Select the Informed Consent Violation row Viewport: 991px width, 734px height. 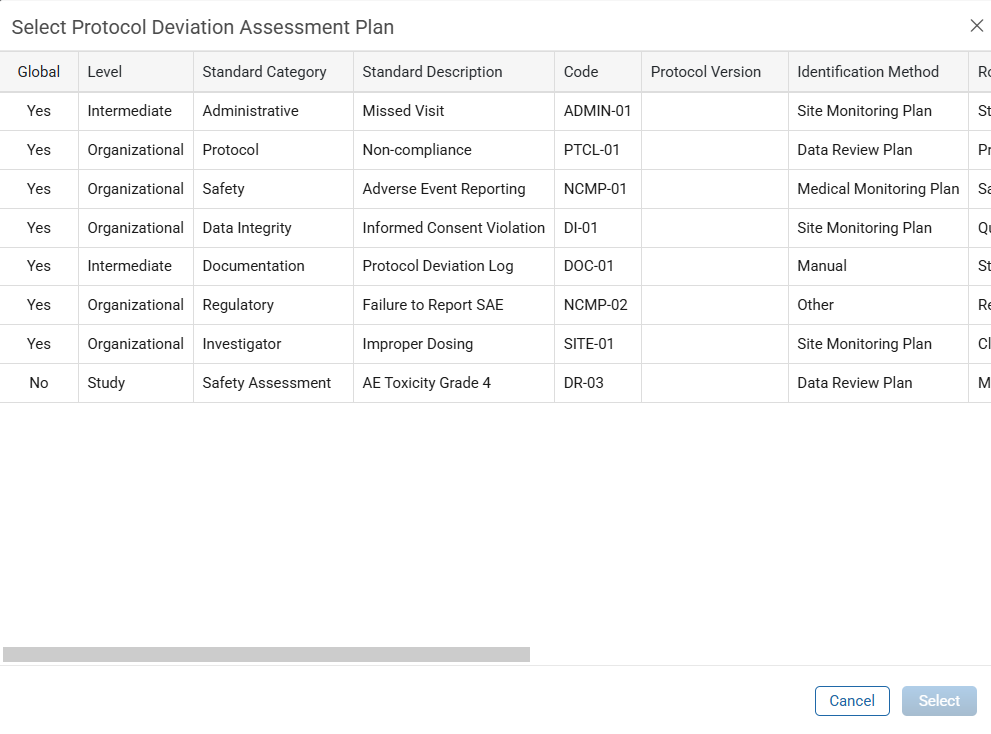pos(496,228)
